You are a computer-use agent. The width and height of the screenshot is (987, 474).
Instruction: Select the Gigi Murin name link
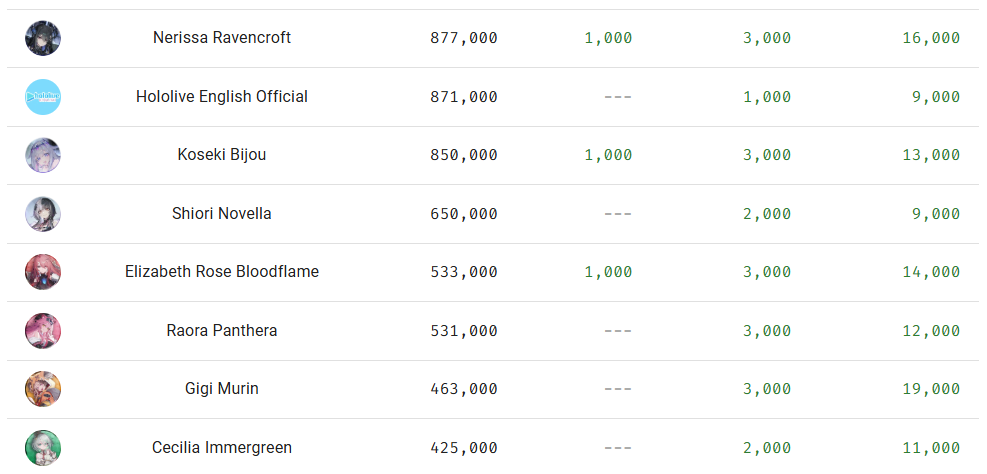pos(222,389)
